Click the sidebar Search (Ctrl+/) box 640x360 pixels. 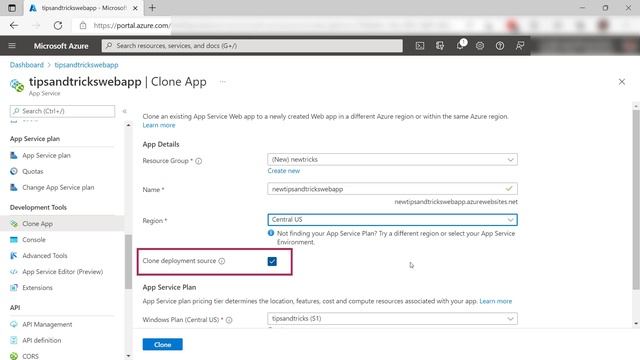point(62,111)
